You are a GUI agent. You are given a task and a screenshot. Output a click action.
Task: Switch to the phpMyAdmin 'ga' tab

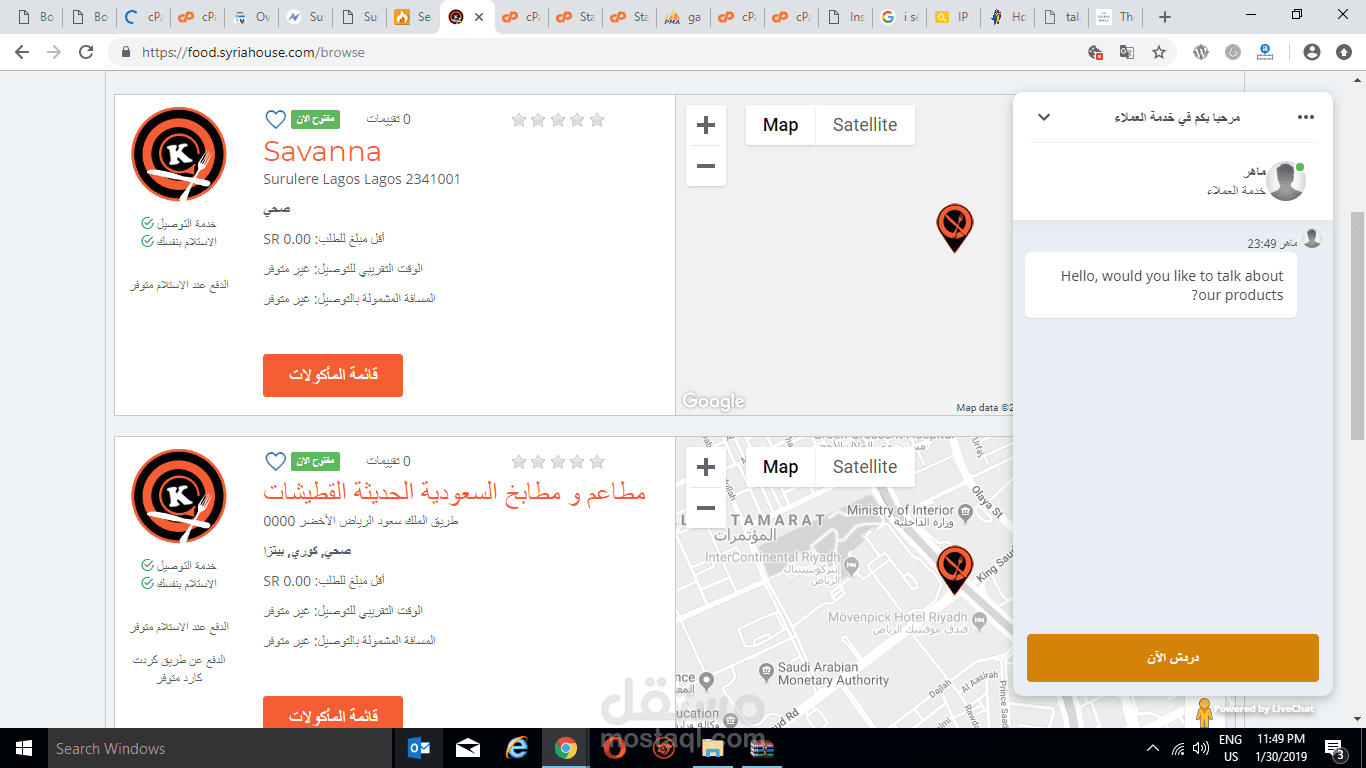(684, 17)
